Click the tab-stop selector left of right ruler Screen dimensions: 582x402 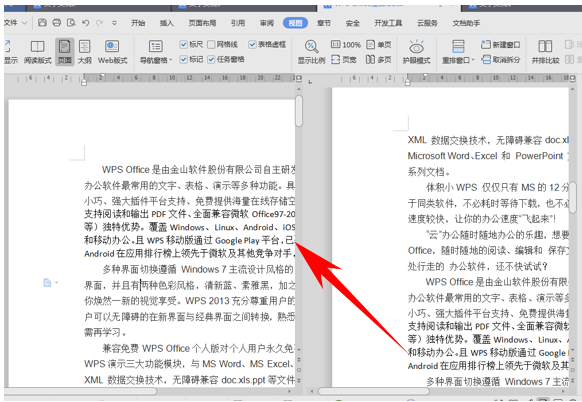(310, 82)
